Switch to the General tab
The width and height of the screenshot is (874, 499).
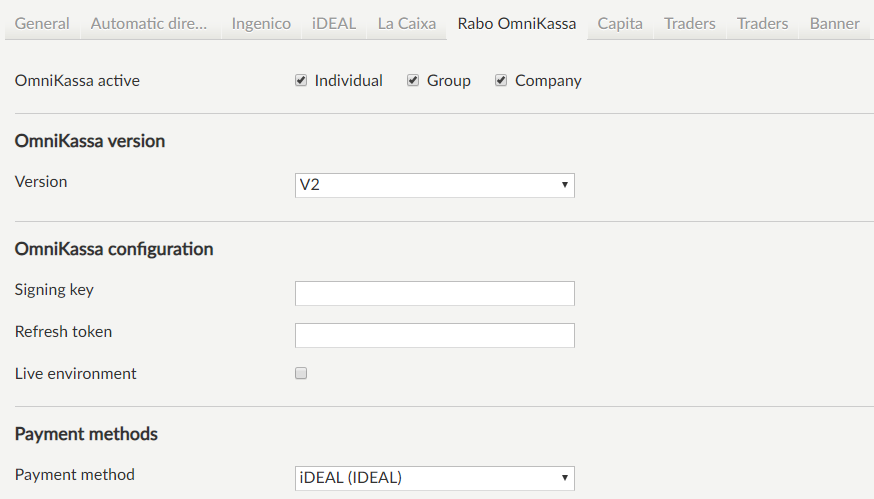tap(43, 23)
